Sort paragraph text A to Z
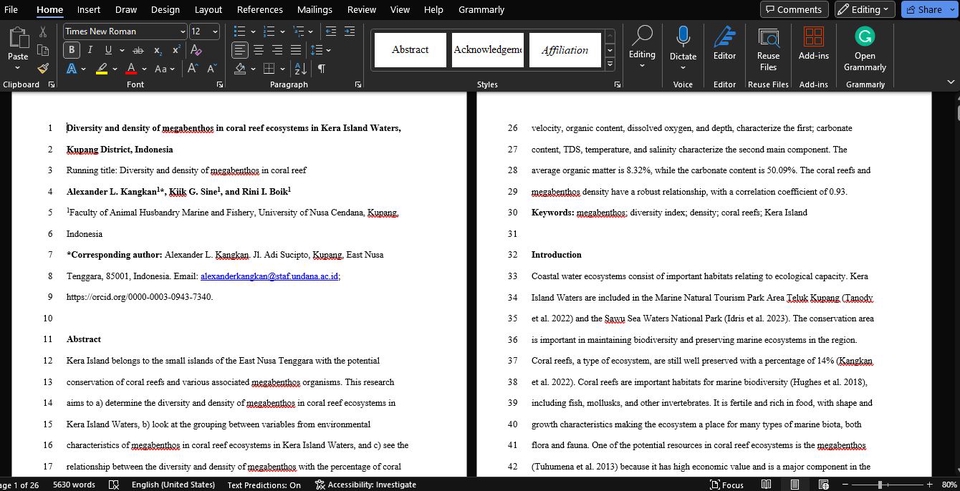960x491 pixels. [301, 69]
